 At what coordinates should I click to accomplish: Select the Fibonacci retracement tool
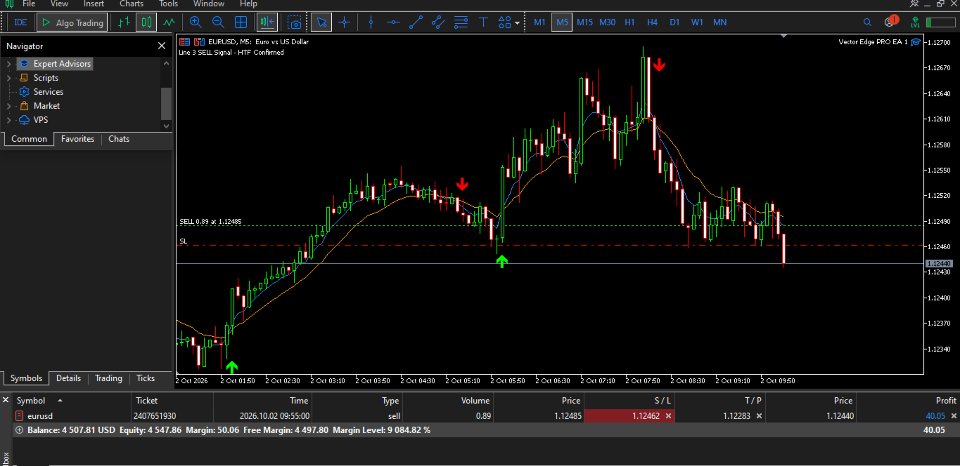coord(461,23)
